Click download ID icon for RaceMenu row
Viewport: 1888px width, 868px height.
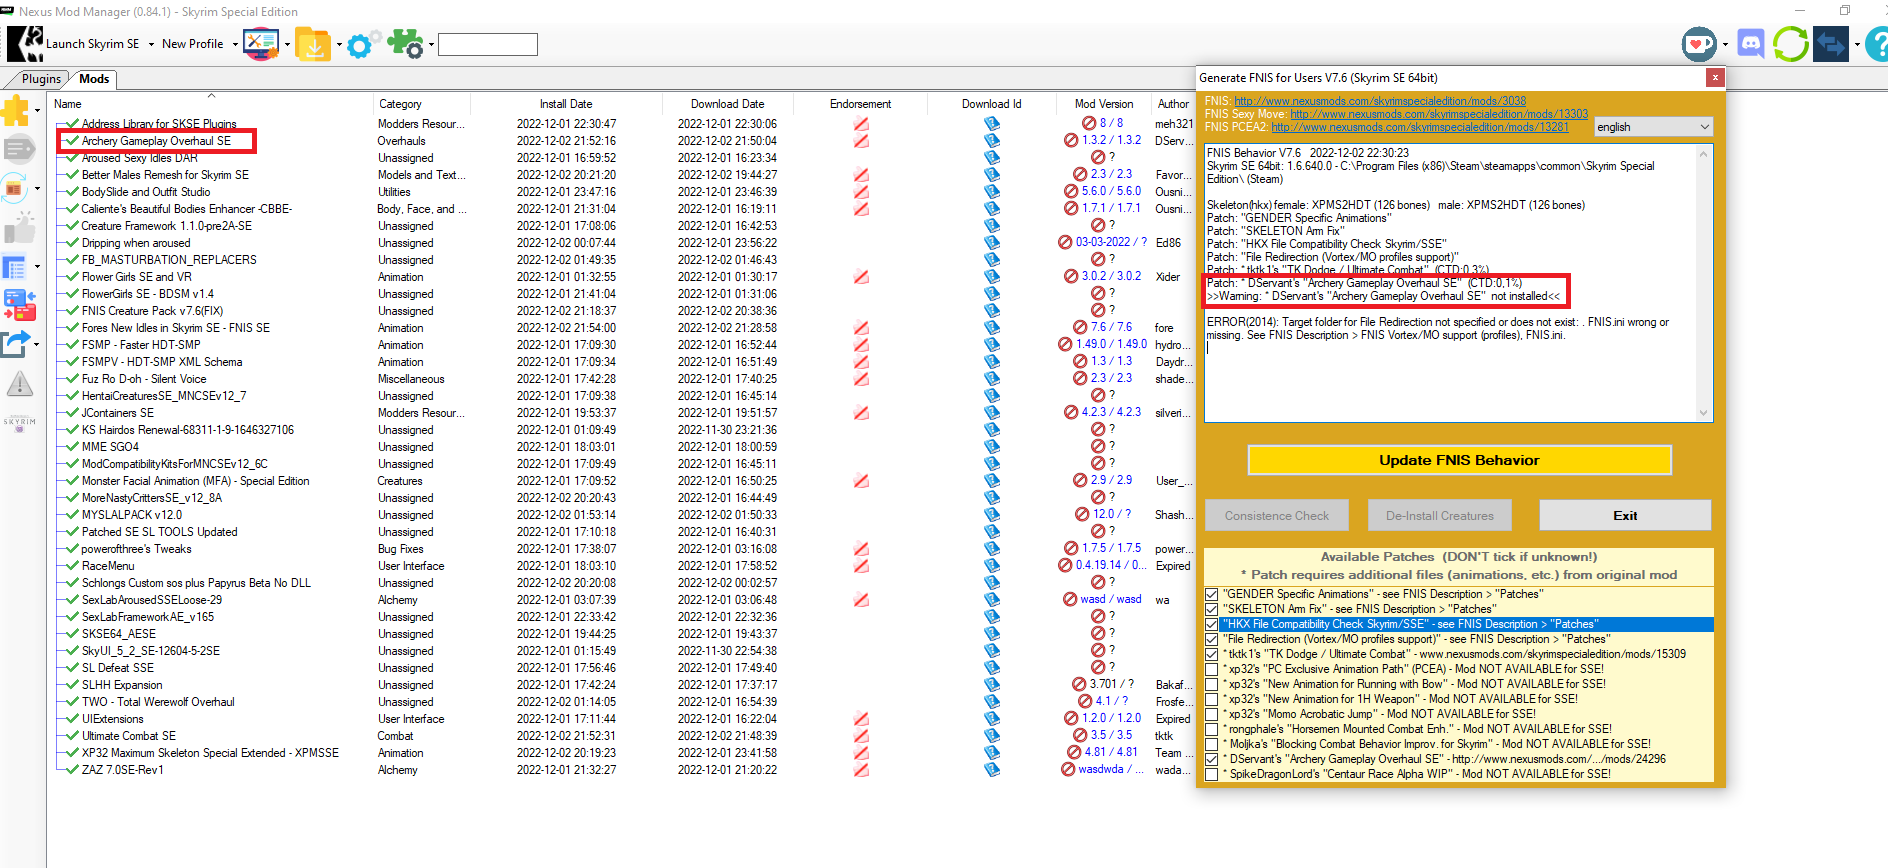click(992, 566)
